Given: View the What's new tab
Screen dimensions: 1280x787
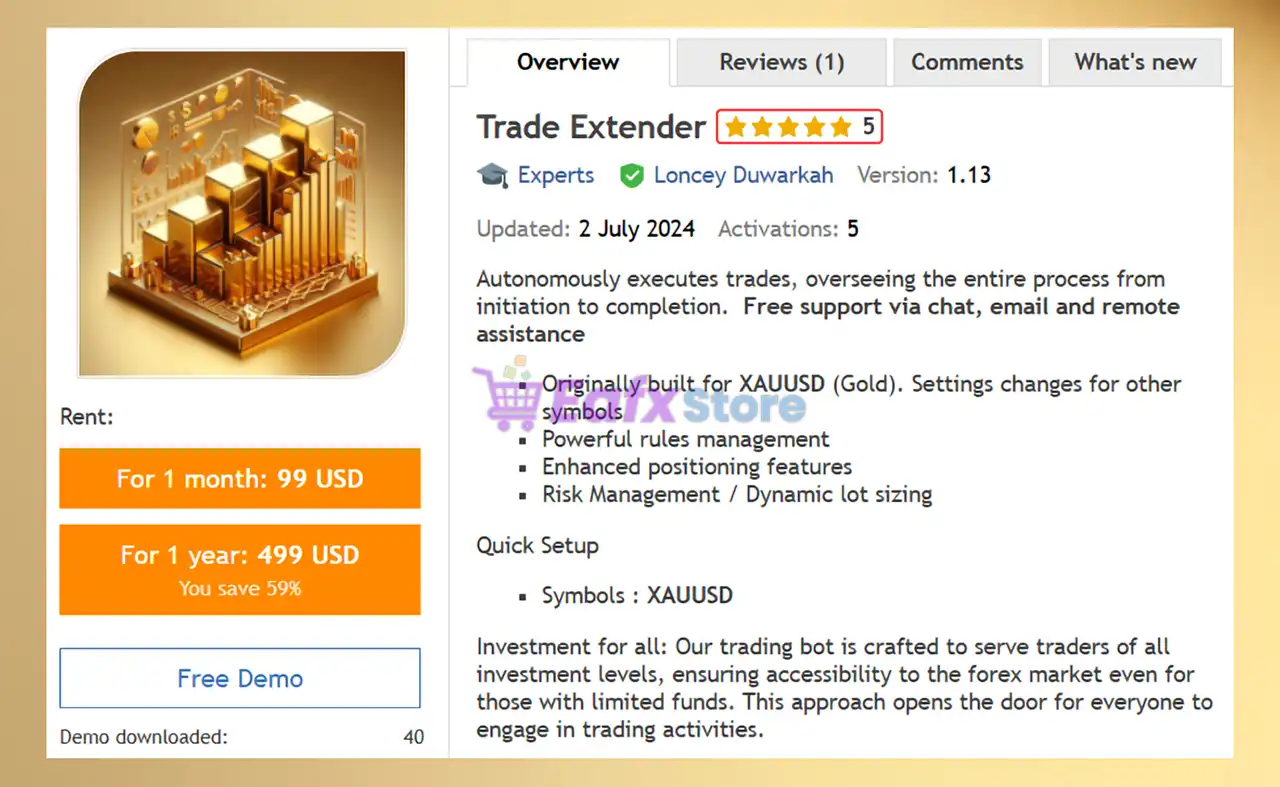Looking at the screenshot, I should point(1135,62).
